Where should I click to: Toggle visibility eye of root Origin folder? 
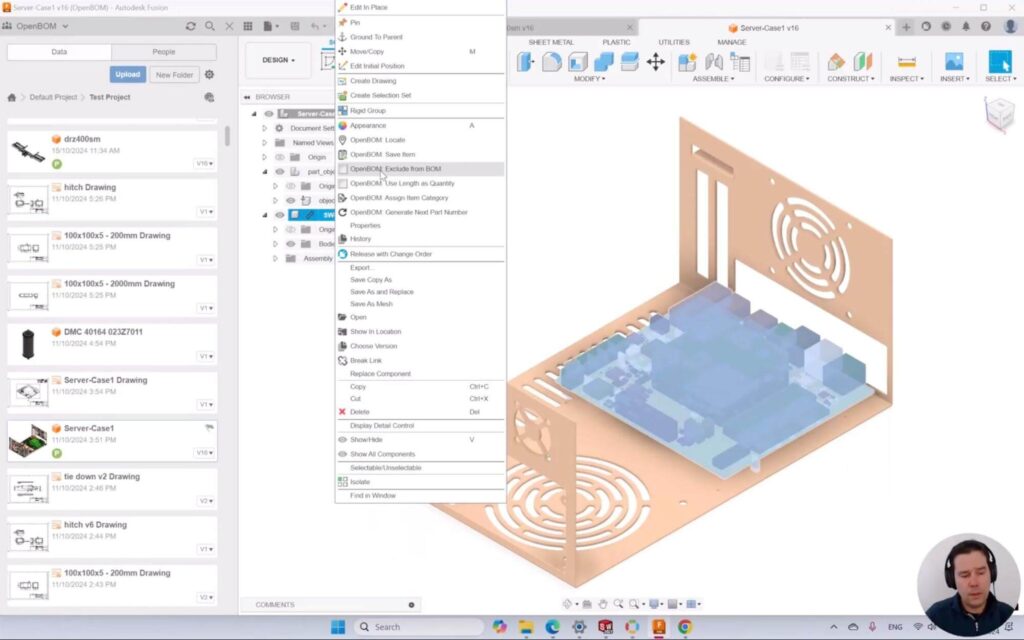[280, 157]
